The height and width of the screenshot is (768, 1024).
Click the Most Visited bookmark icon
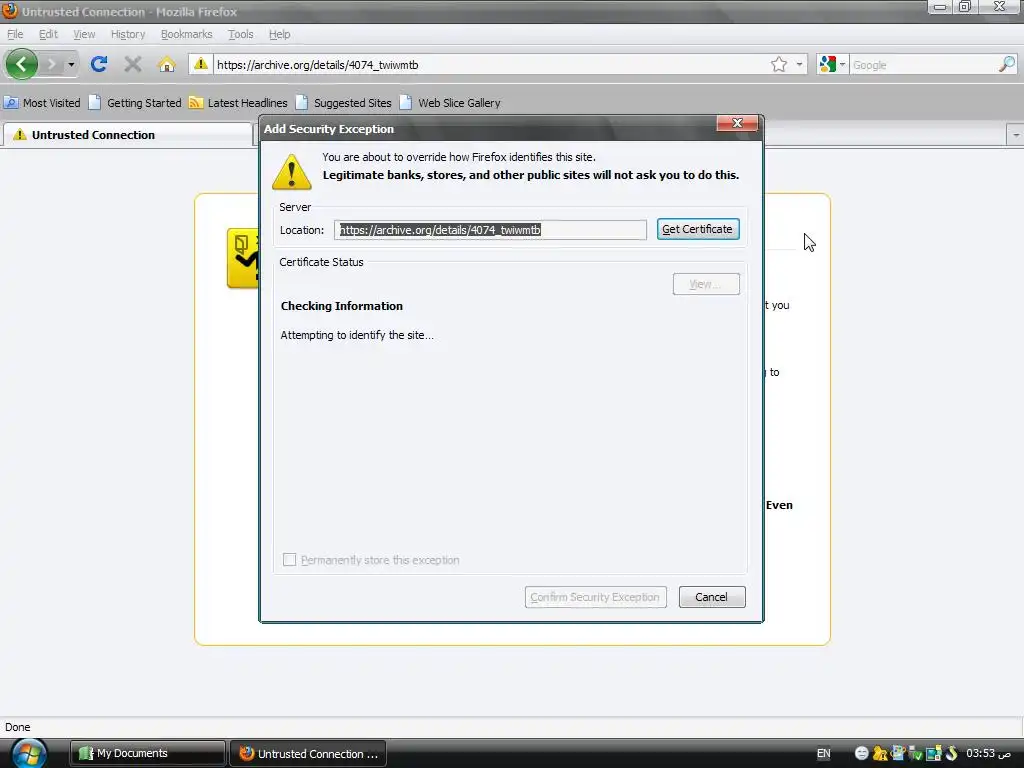tap(11, 103)
